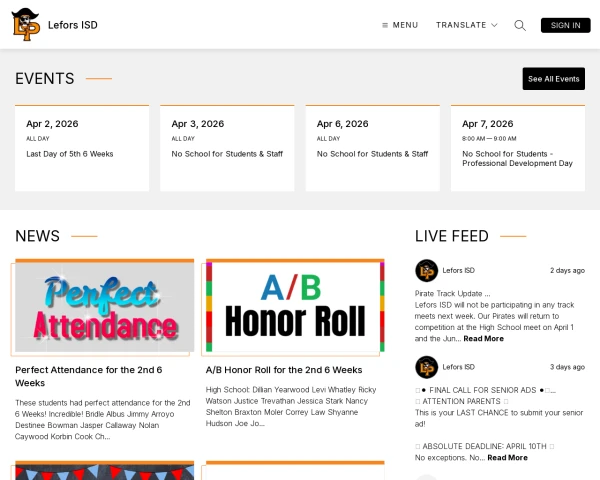Click Perfect Attendance article excerpt text
Image resolution: width=600 pixels, height=480 pixels.
103,420
